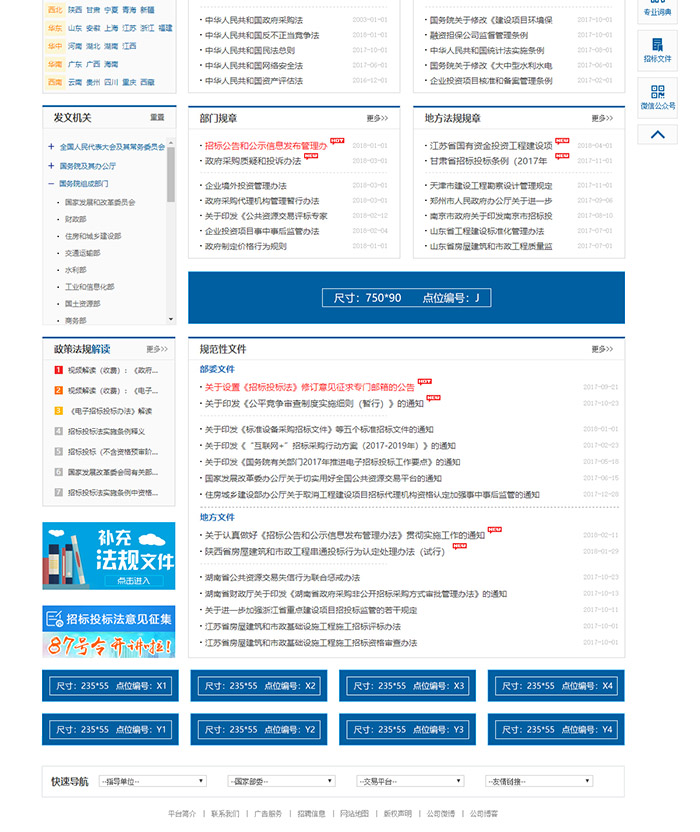Click the back-to-top arrow button
The width and height of the screenshot is (700, 832).
tap(657, 134)
